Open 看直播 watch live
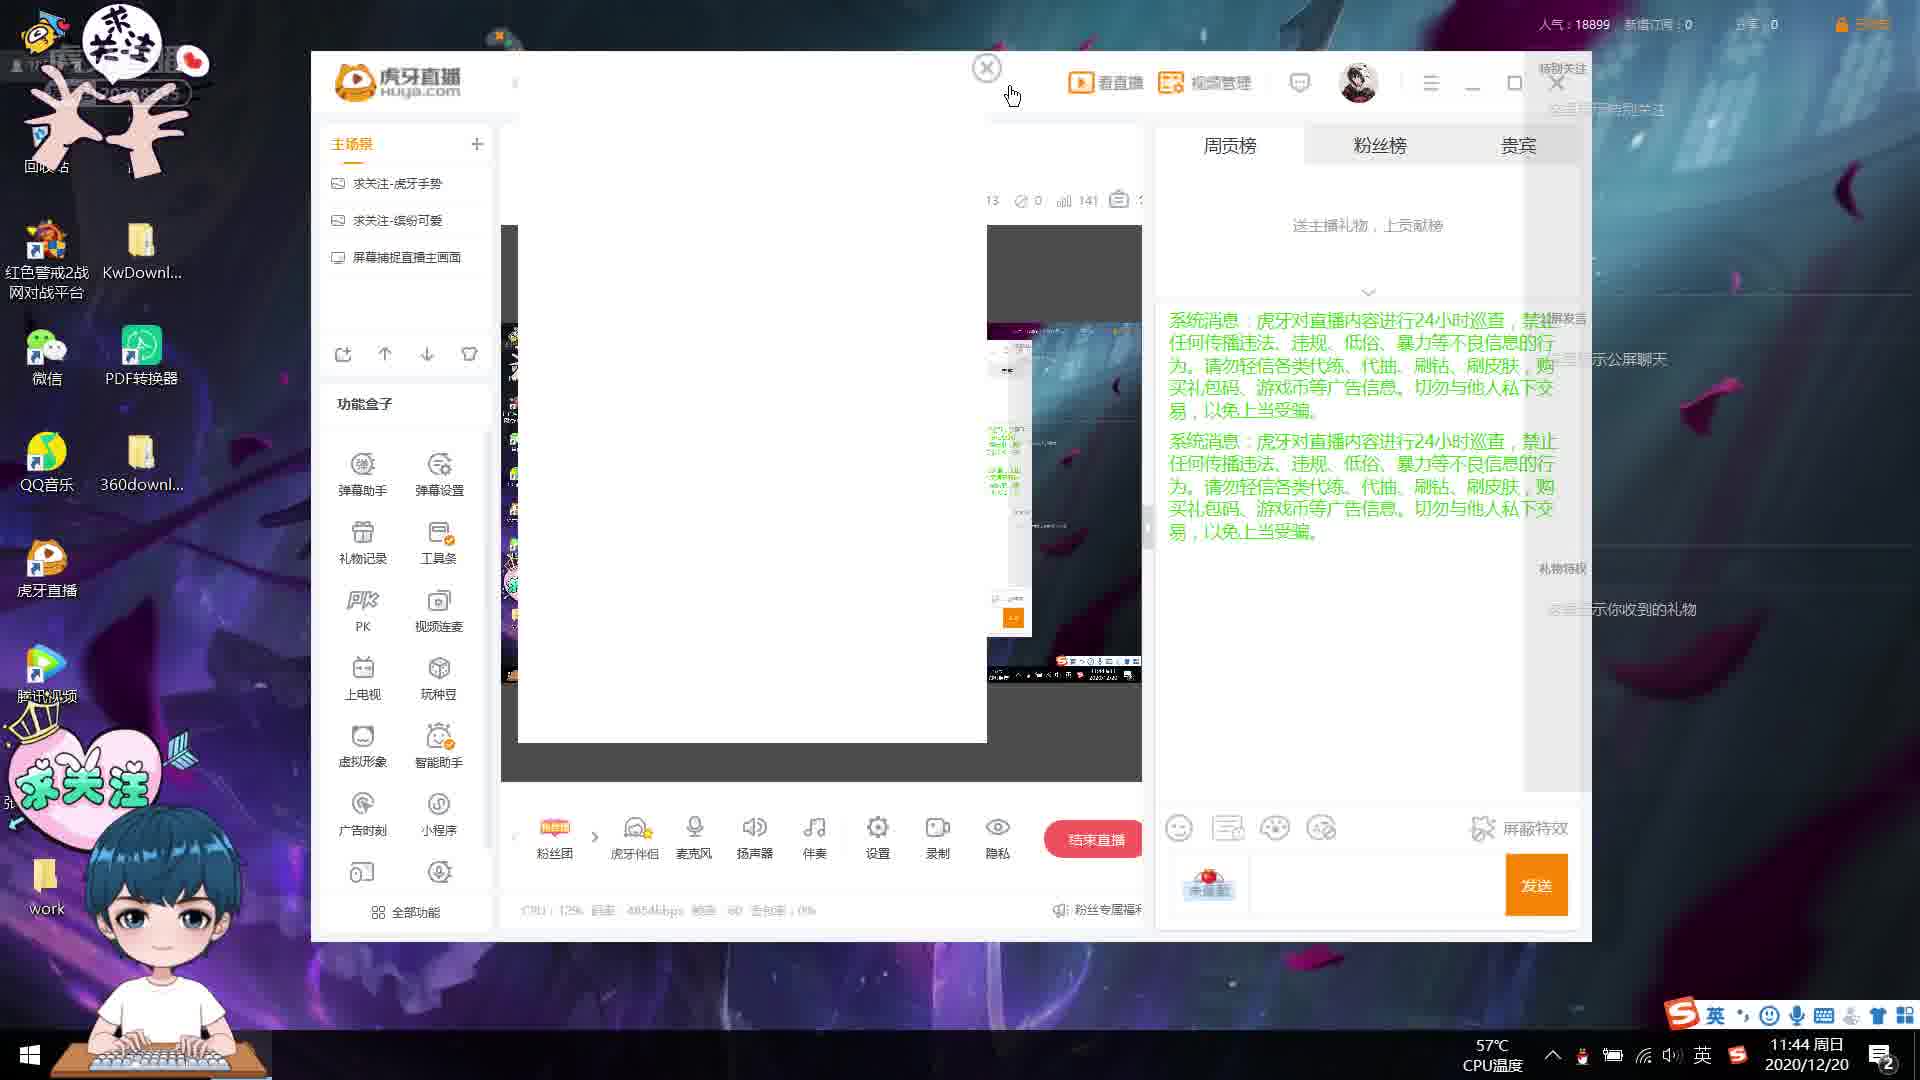Screen dimensions: 1920x1080 (x=1106, y=83)
